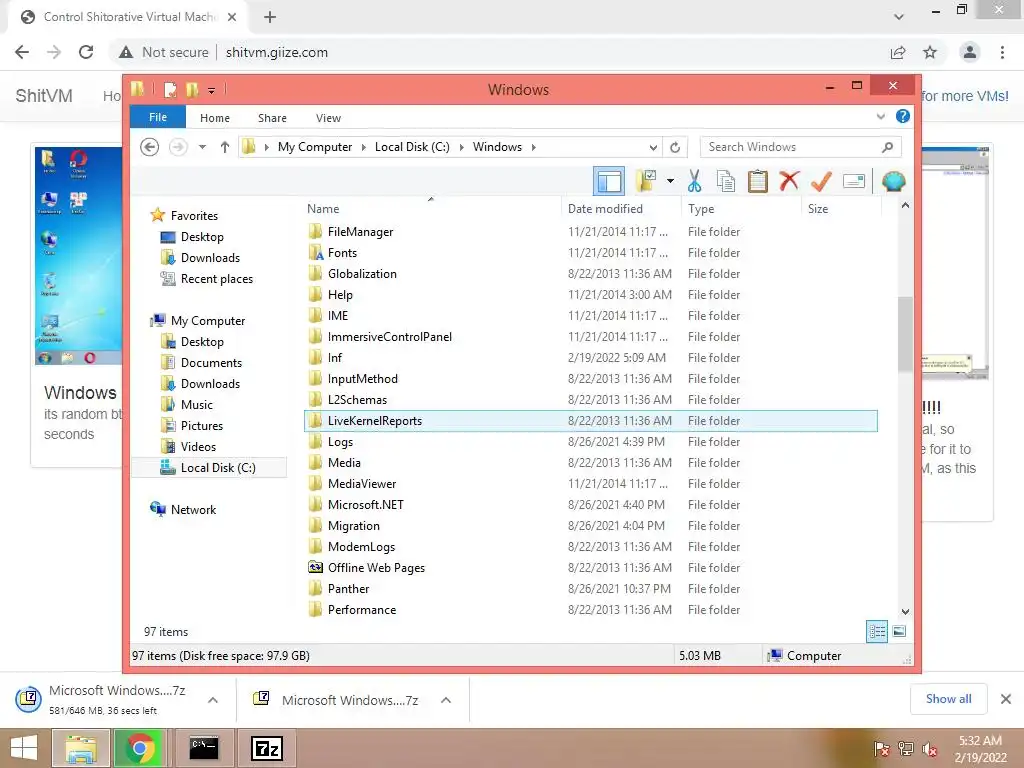Screen dimensions: 1024x768
Task: Toggle the navigation pane layout icon
Action: 609,181
